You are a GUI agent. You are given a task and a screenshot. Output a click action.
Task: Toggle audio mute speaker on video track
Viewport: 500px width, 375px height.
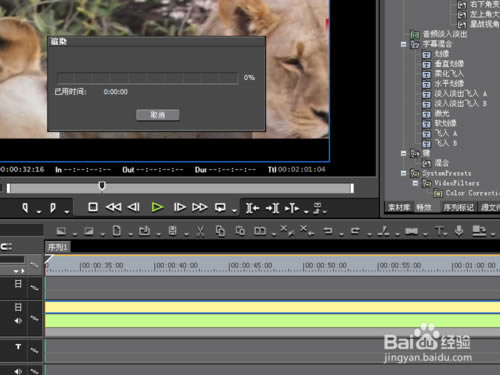coord(18,321)
